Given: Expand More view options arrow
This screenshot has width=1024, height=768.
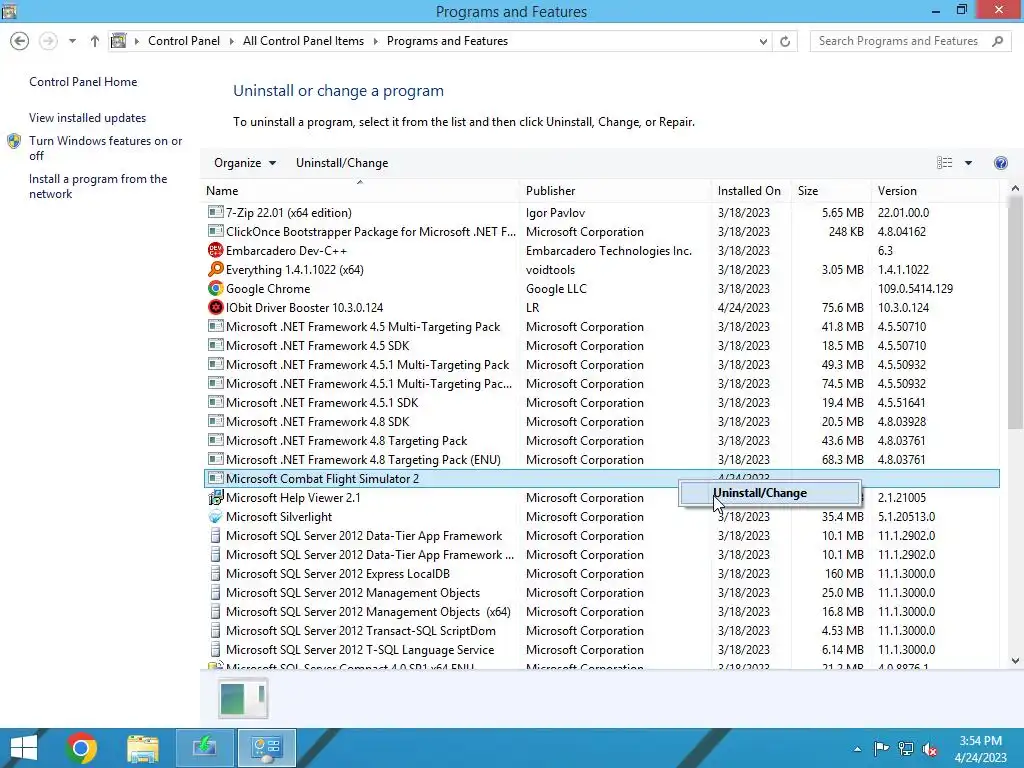Looking at the screenshot, I should pyautogui.click(x=968, y=163).
